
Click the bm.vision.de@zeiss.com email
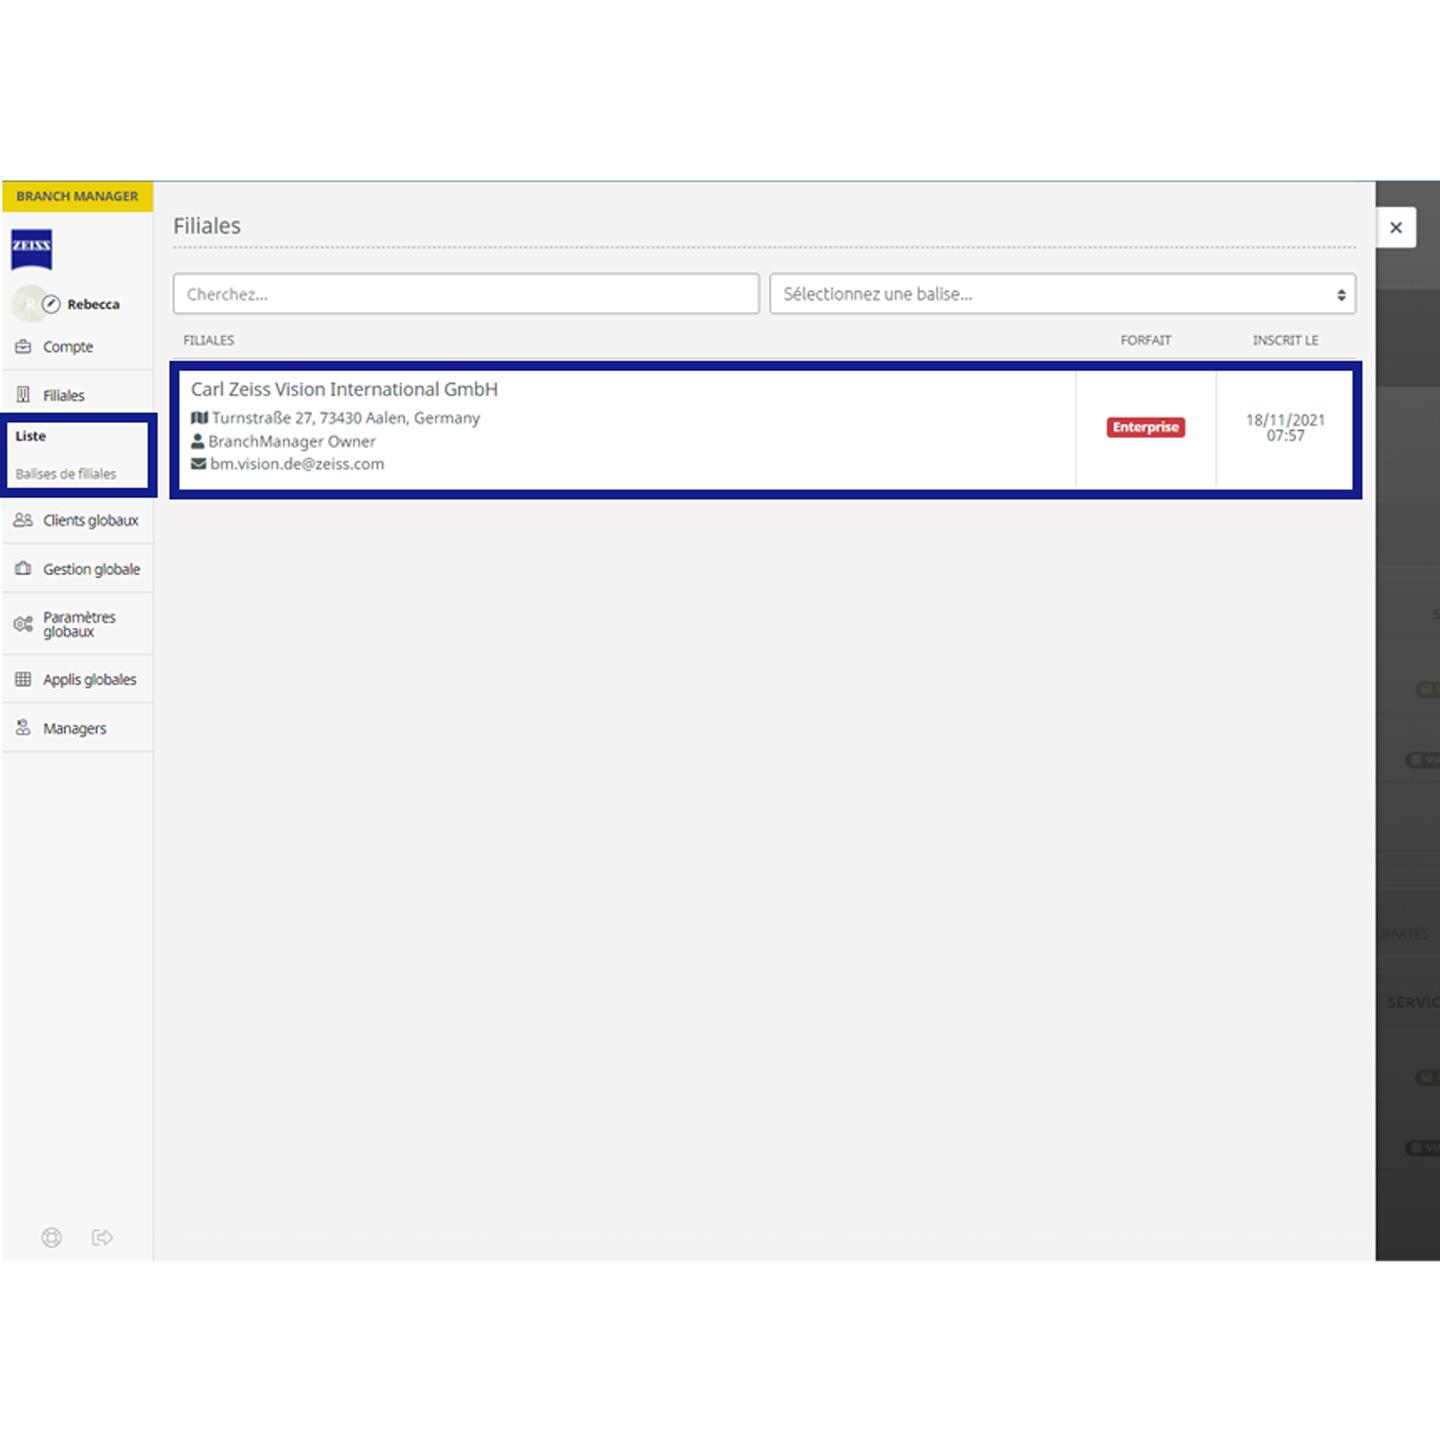297,464
